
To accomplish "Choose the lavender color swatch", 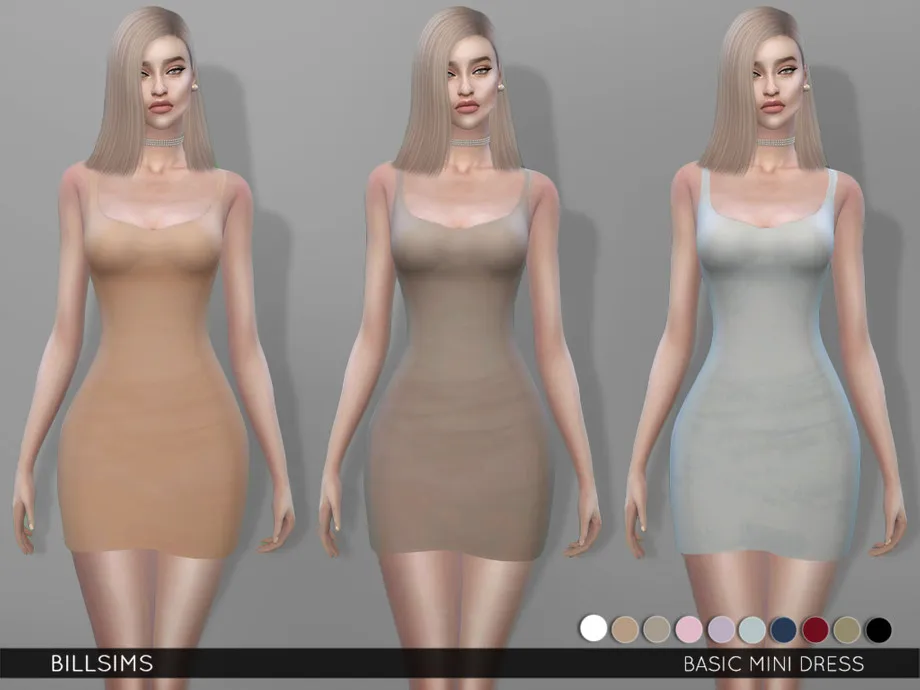I will click(x=721, y=628).
